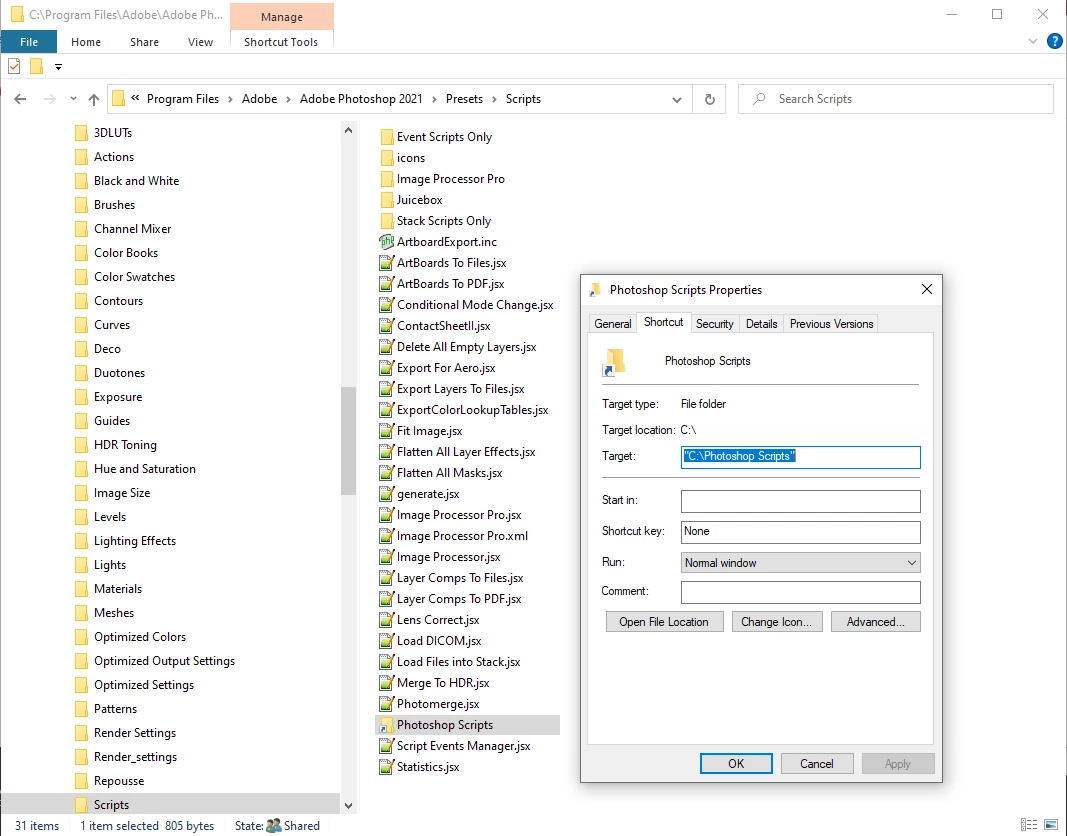Click the Load DICOM.jsx script icon
This screenshot has height=836, width=1067.
[x=386, y=641]
